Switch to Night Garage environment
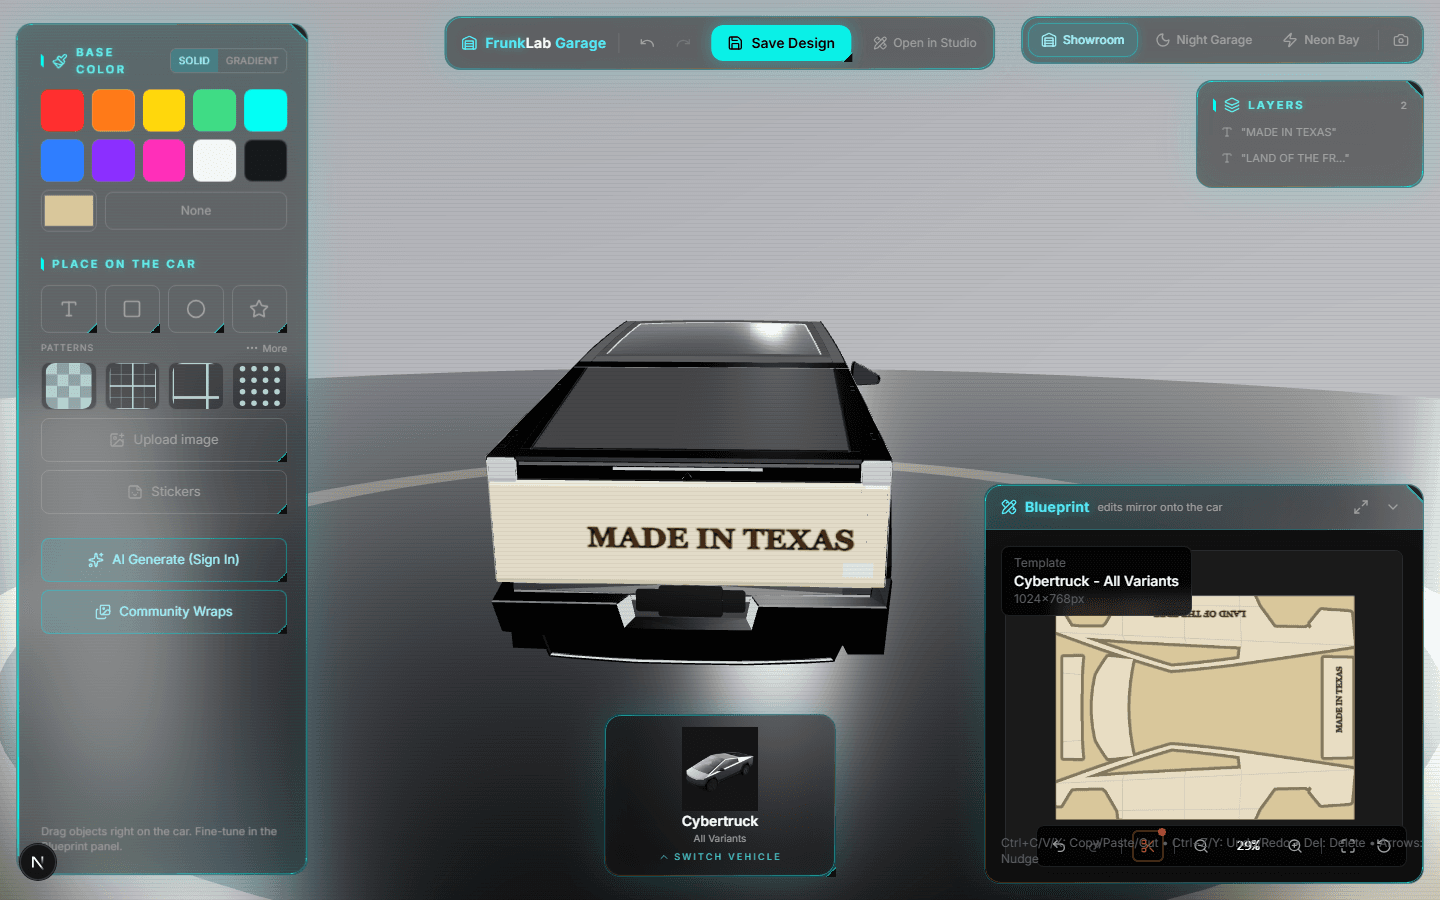Image resolution: width=1440 pixels, height=900 pixels. (1204, 40)
